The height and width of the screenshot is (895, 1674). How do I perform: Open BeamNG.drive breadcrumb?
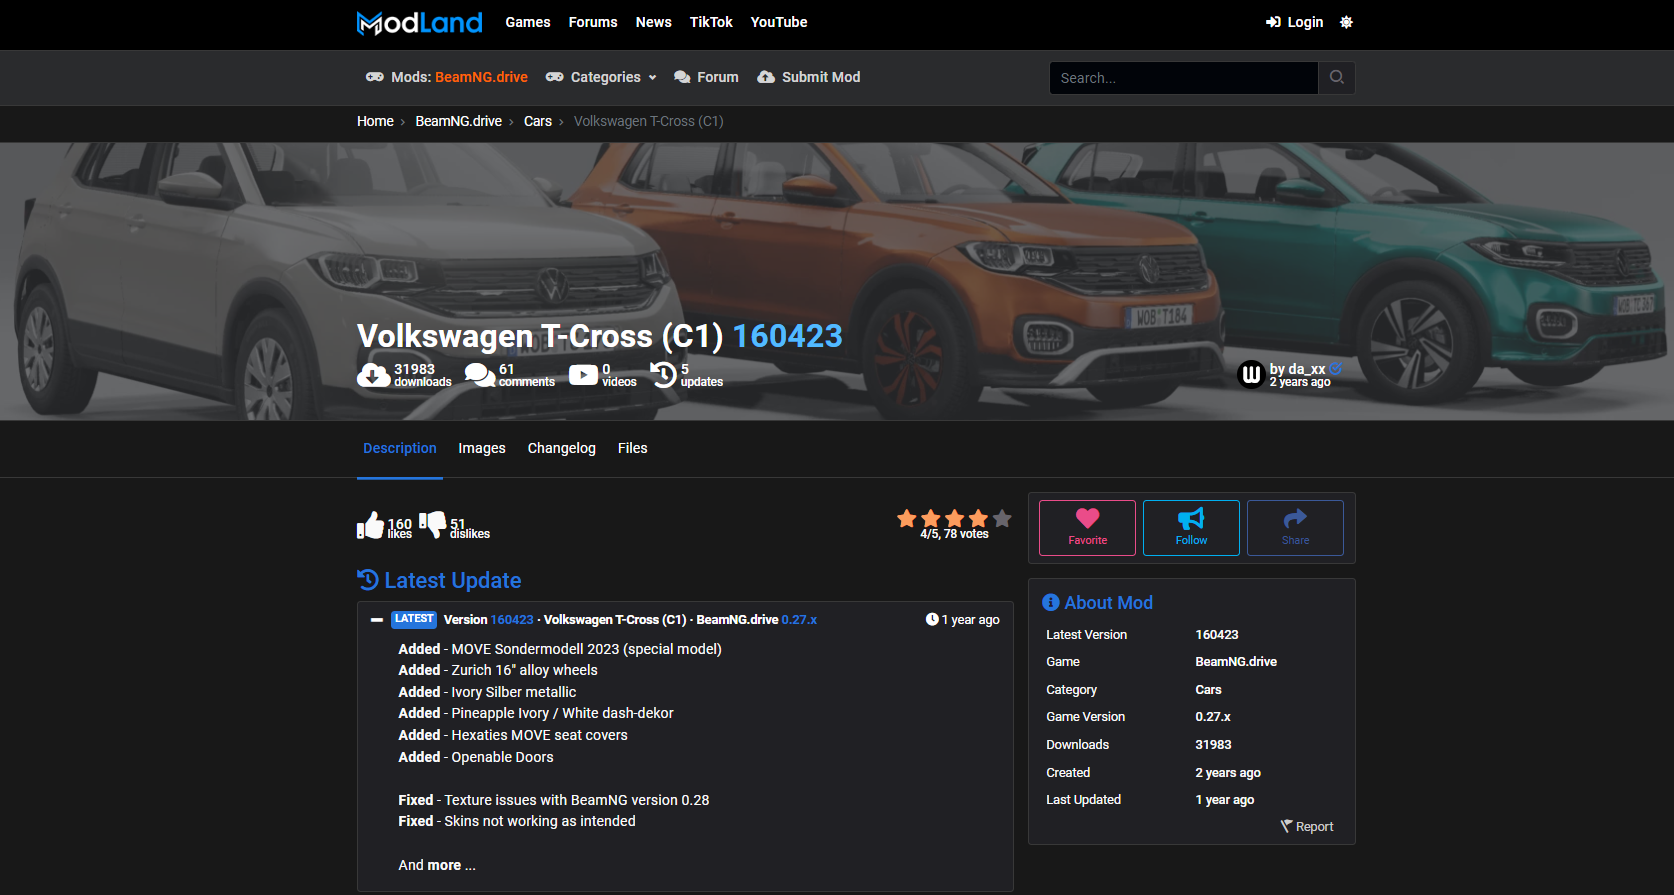click(x=459, y=121)
